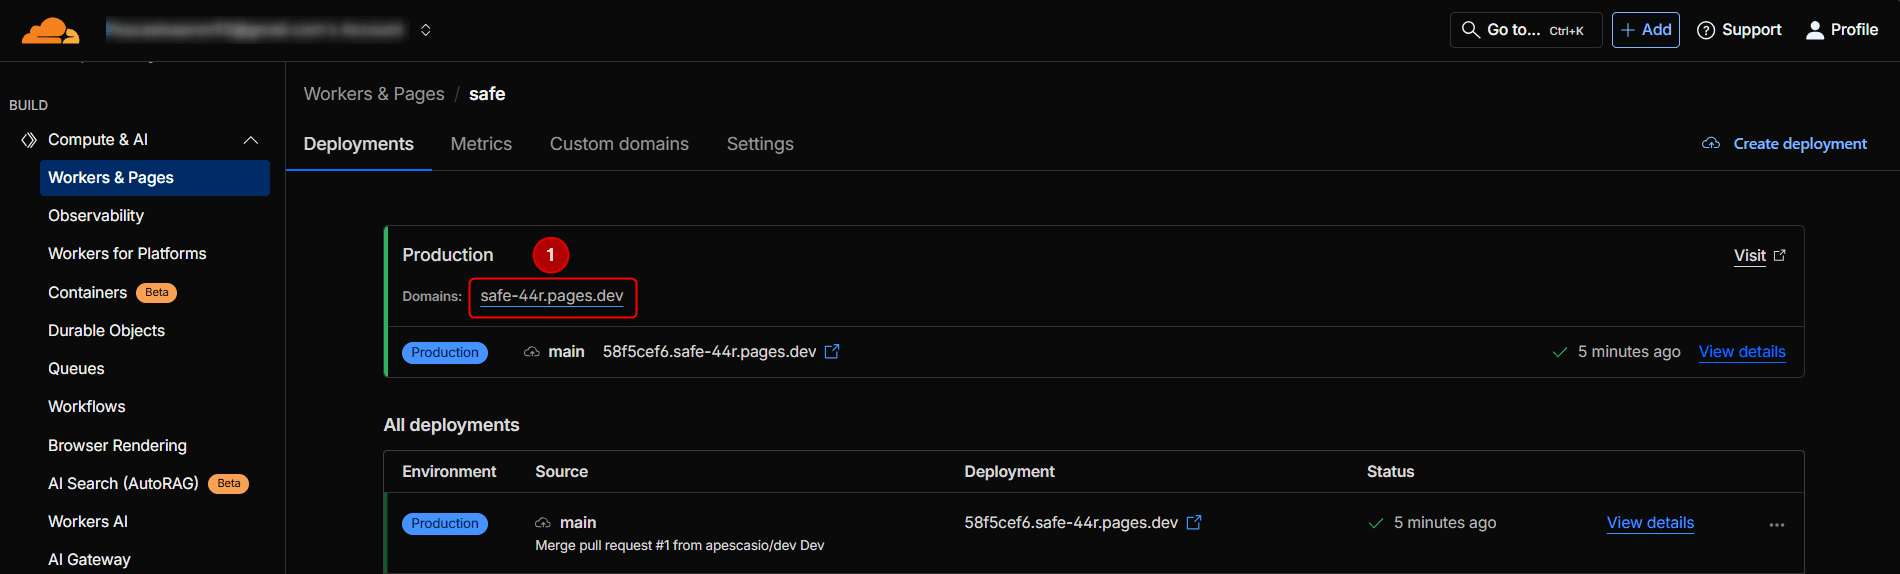Open external link icon in Production card
Viewport: 1900px width, 574px height.
pos(832,352)
